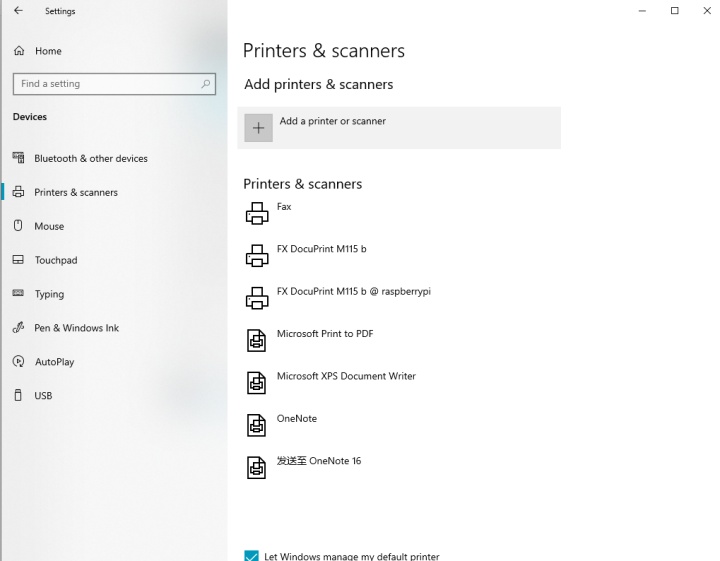The width and height of the screenshot is (720, 561).
Task: Click the Microsoft Print to PDF icon
Action: coord(256,341)
